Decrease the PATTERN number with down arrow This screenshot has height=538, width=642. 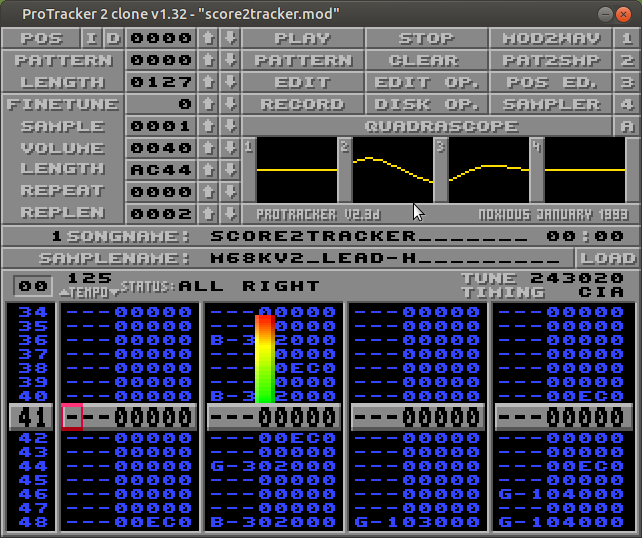231,60
